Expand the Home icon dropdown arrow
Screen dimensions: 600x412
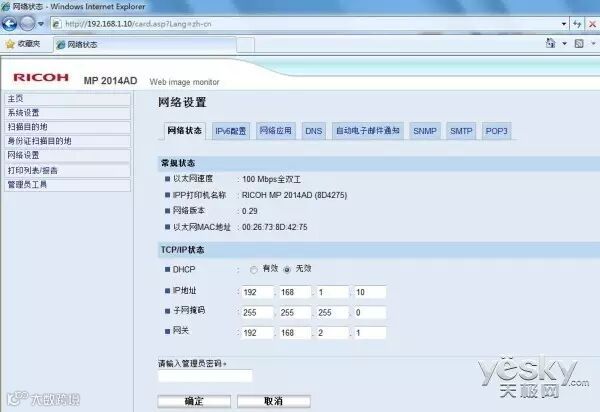[x=564, y=44]
